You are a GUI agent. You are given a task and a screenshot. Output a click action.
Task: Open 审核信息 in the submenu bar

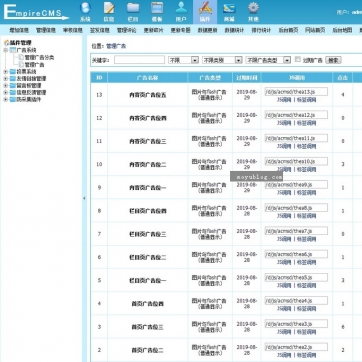tap(73, 30)
